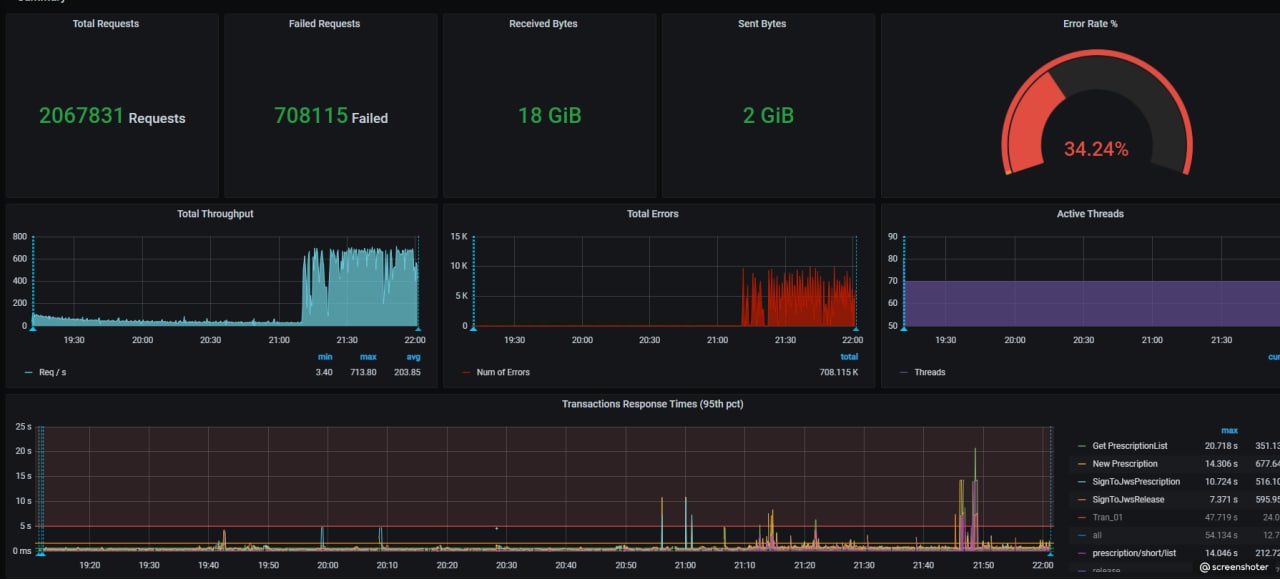Click the 2067831 Requests stat value

coord(112,116)
